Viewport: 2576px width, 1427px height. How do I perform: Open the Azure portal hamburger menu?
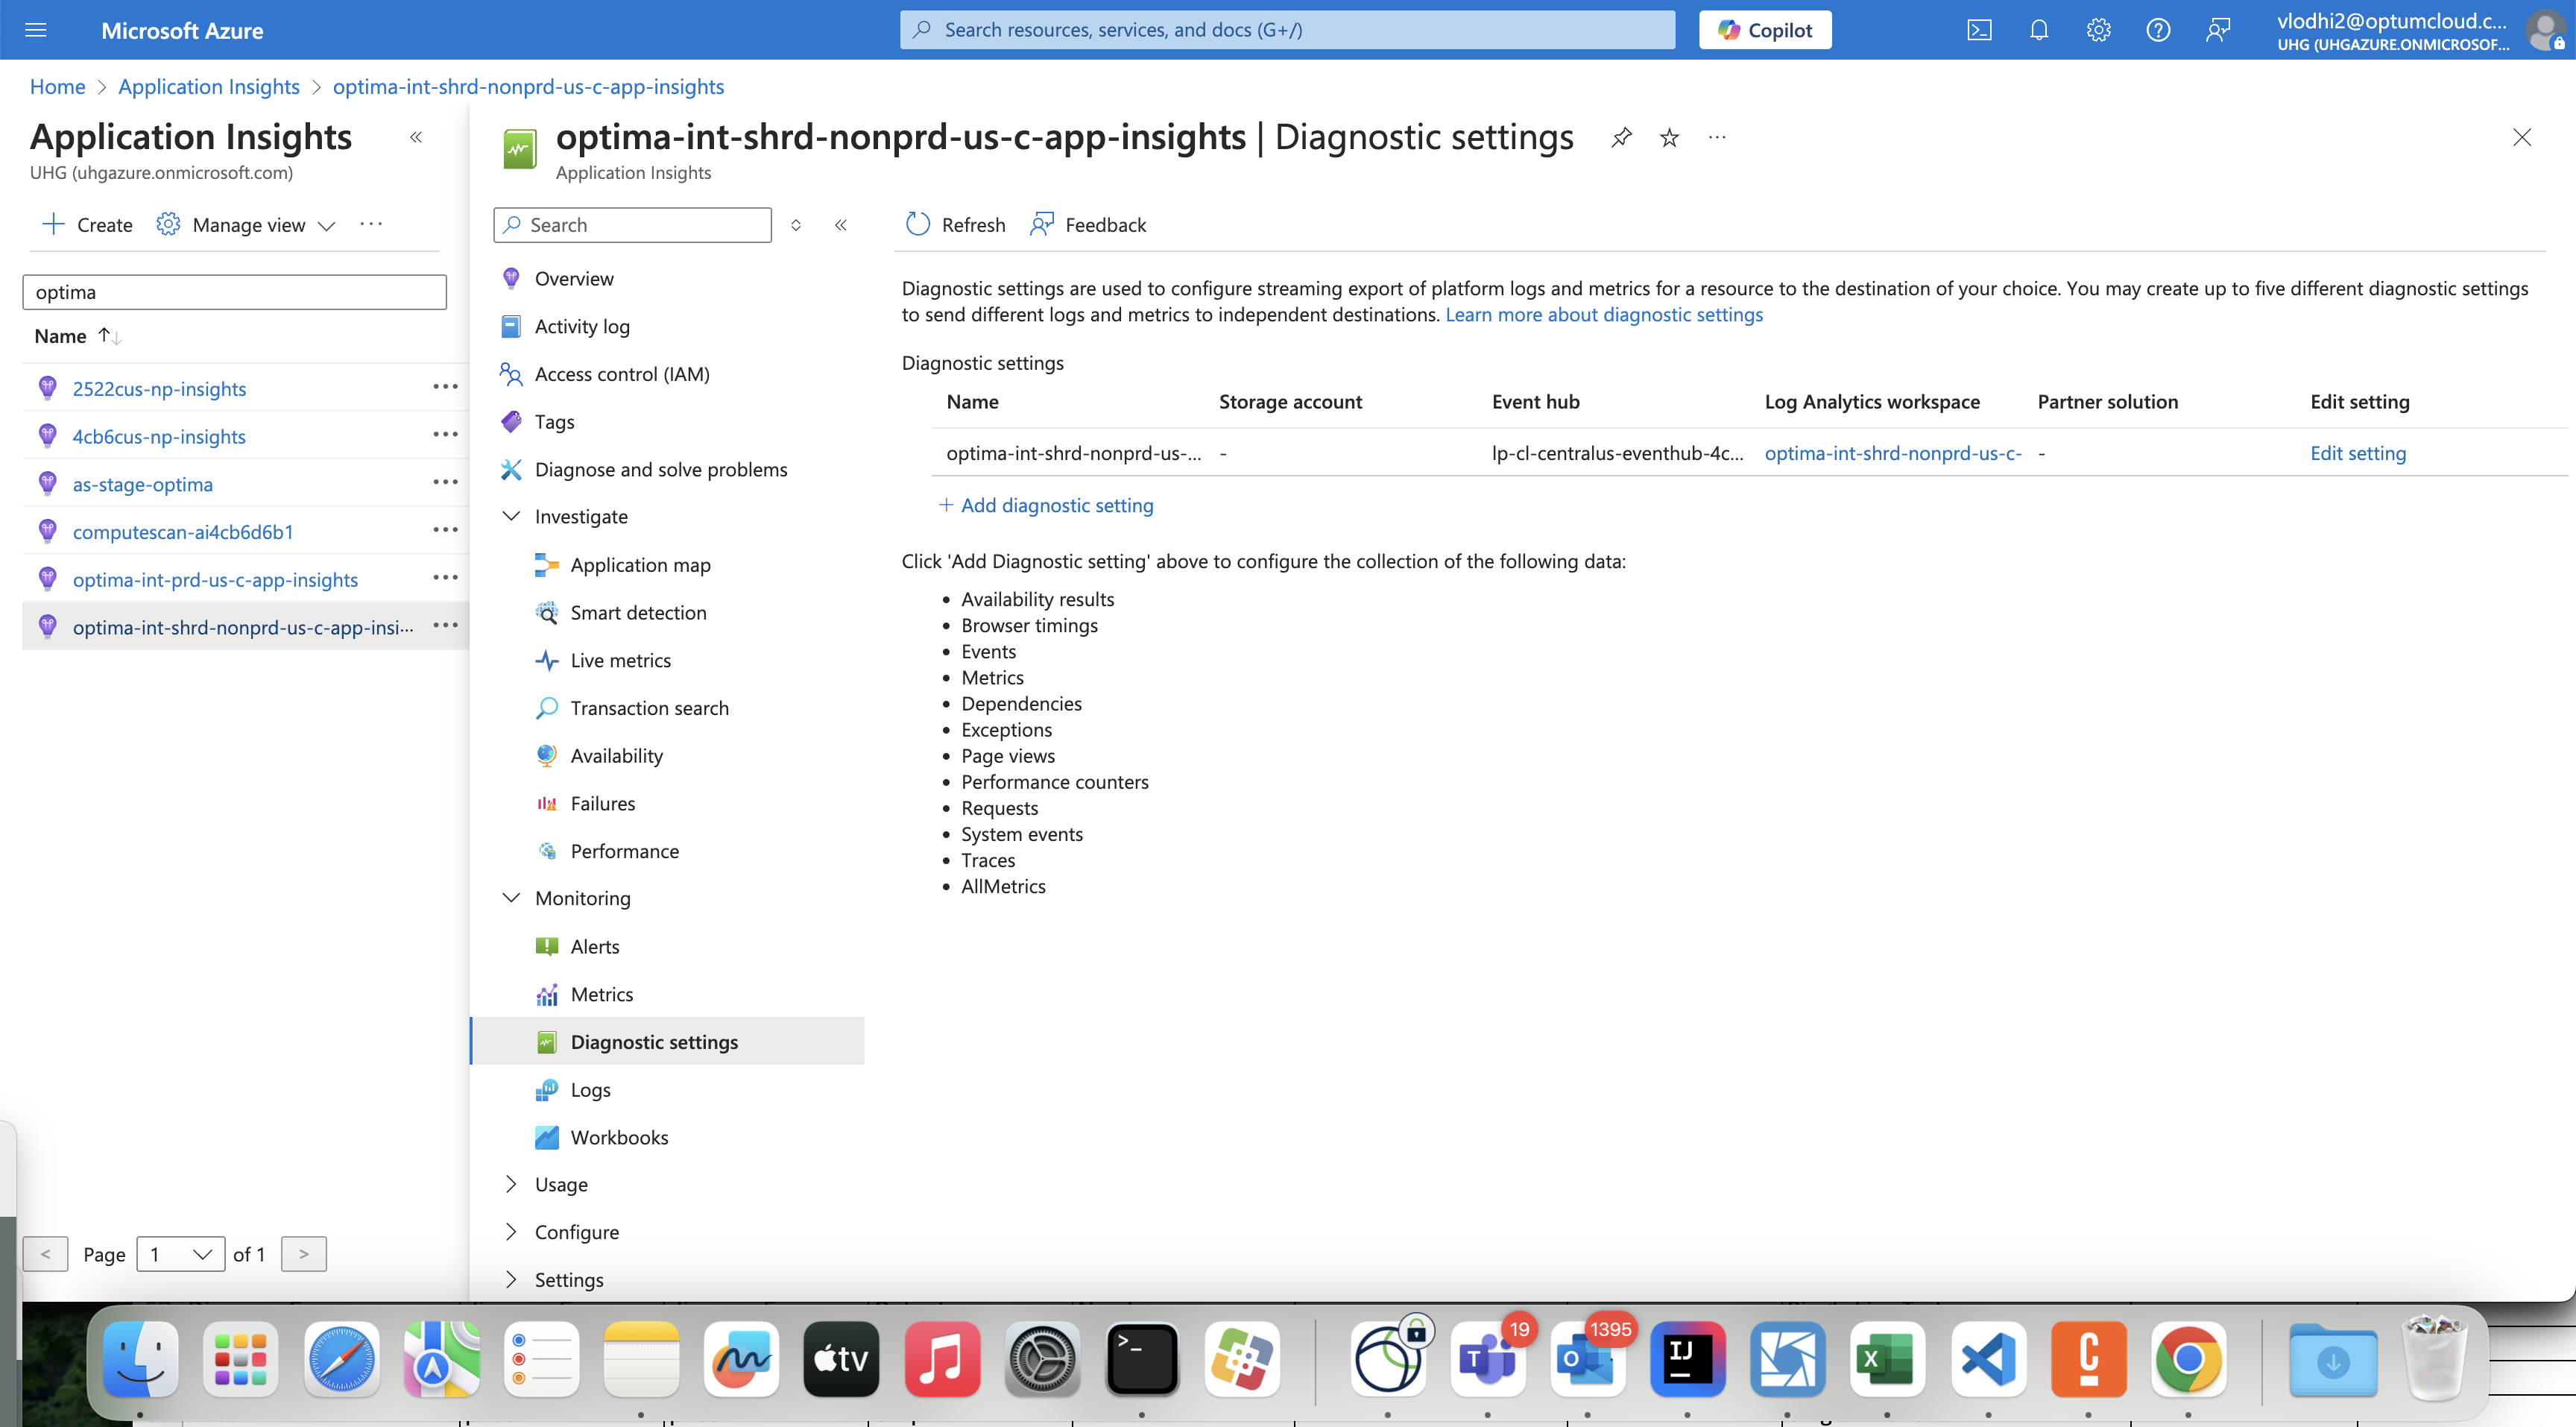36,30
